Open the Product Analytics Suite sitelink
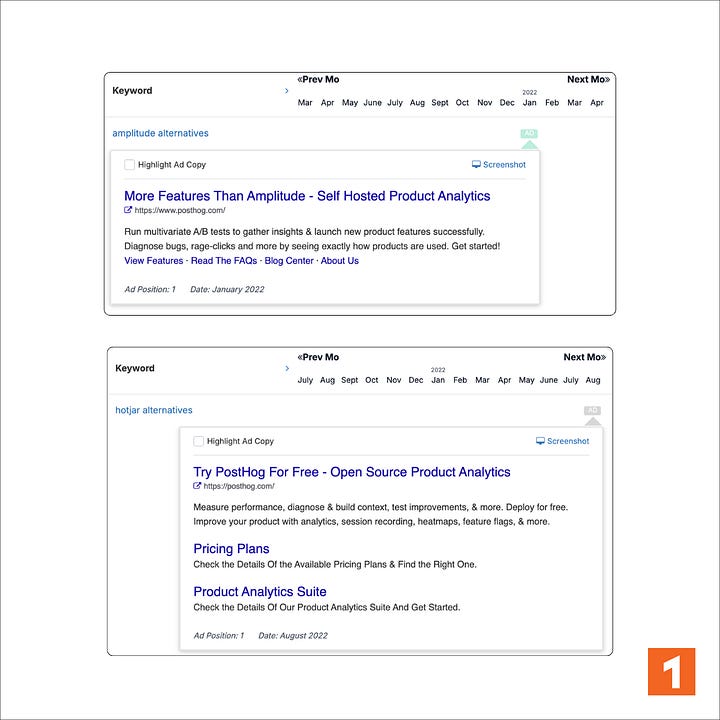This screenshot has width=720, height=720. click(260, 591)
